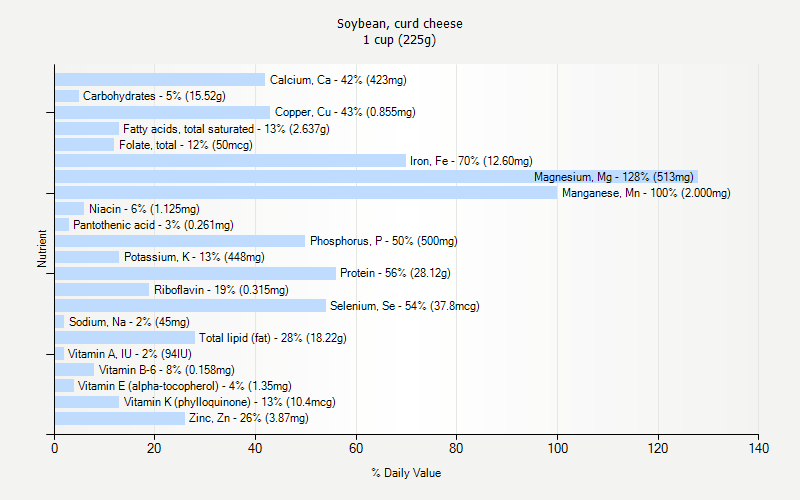This screenshot has width=800, height=500.
Task: Click the Zinc bar in the chart
Action: (x=119, y=418)
